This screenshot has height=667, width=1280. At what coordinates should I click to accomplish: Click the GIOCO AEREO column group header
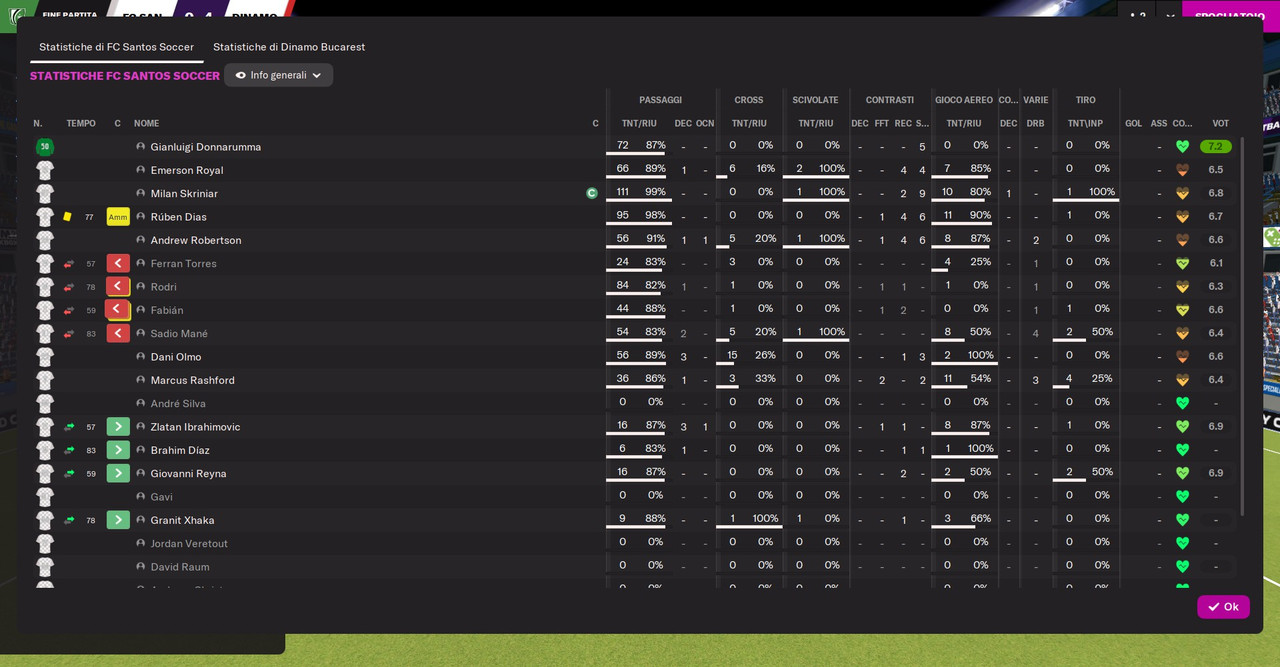pos(964,100)
